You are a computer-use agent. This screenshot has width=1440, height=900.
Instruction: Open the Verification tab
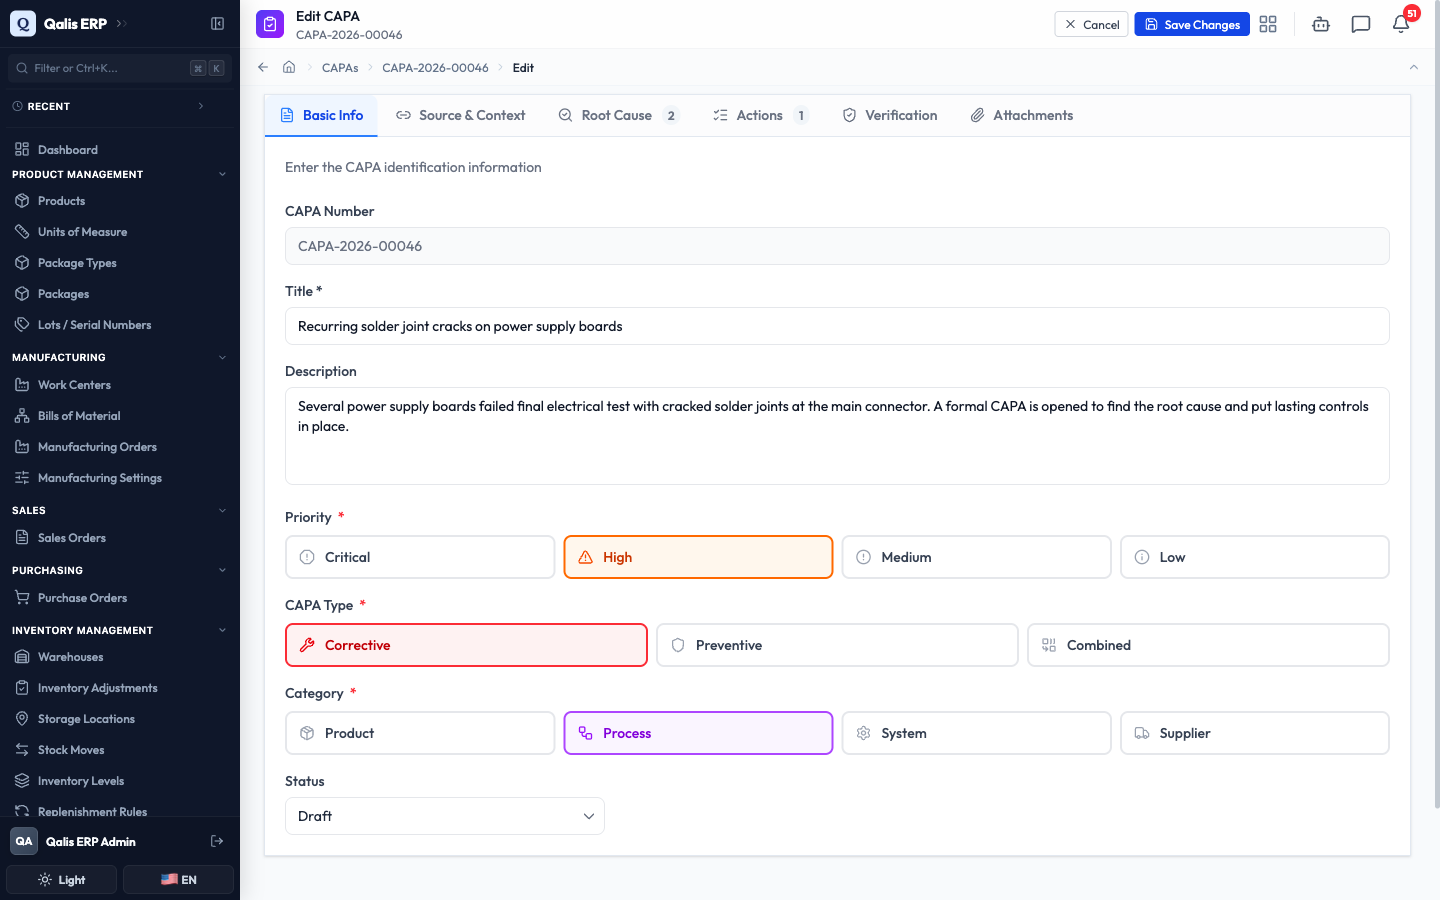(x=890, y=115)
